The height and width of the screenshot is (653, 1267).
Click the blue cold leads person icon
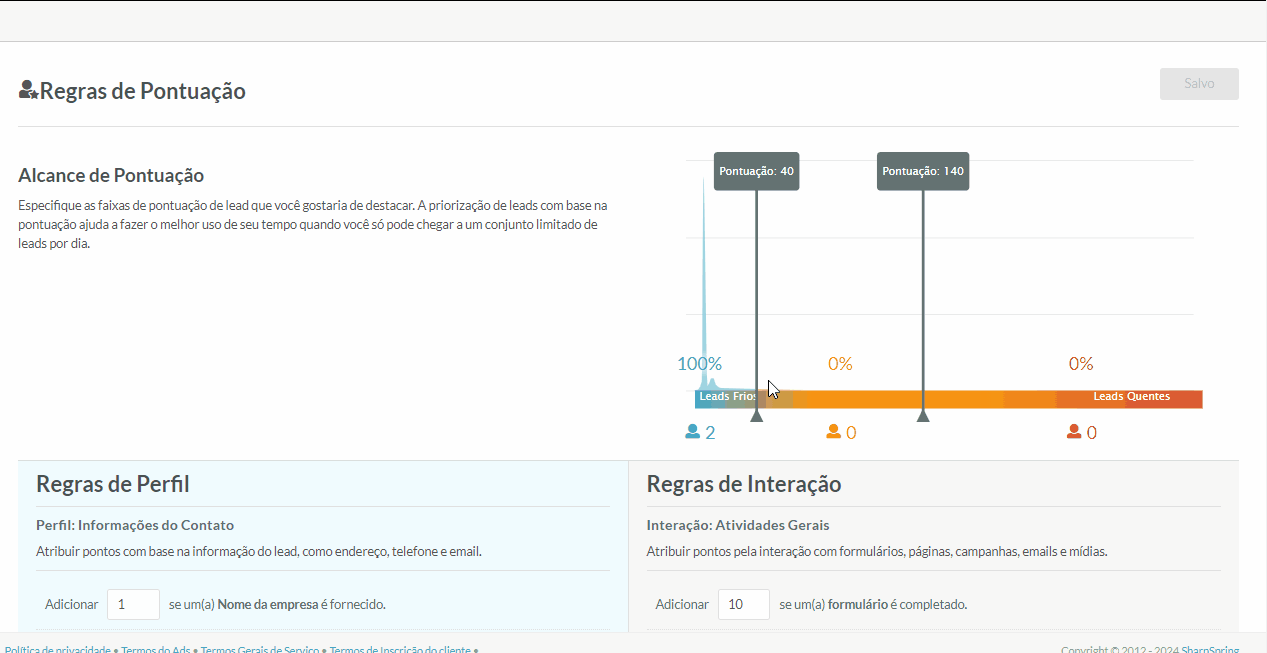pyautogui.click(x=692, y=432)
